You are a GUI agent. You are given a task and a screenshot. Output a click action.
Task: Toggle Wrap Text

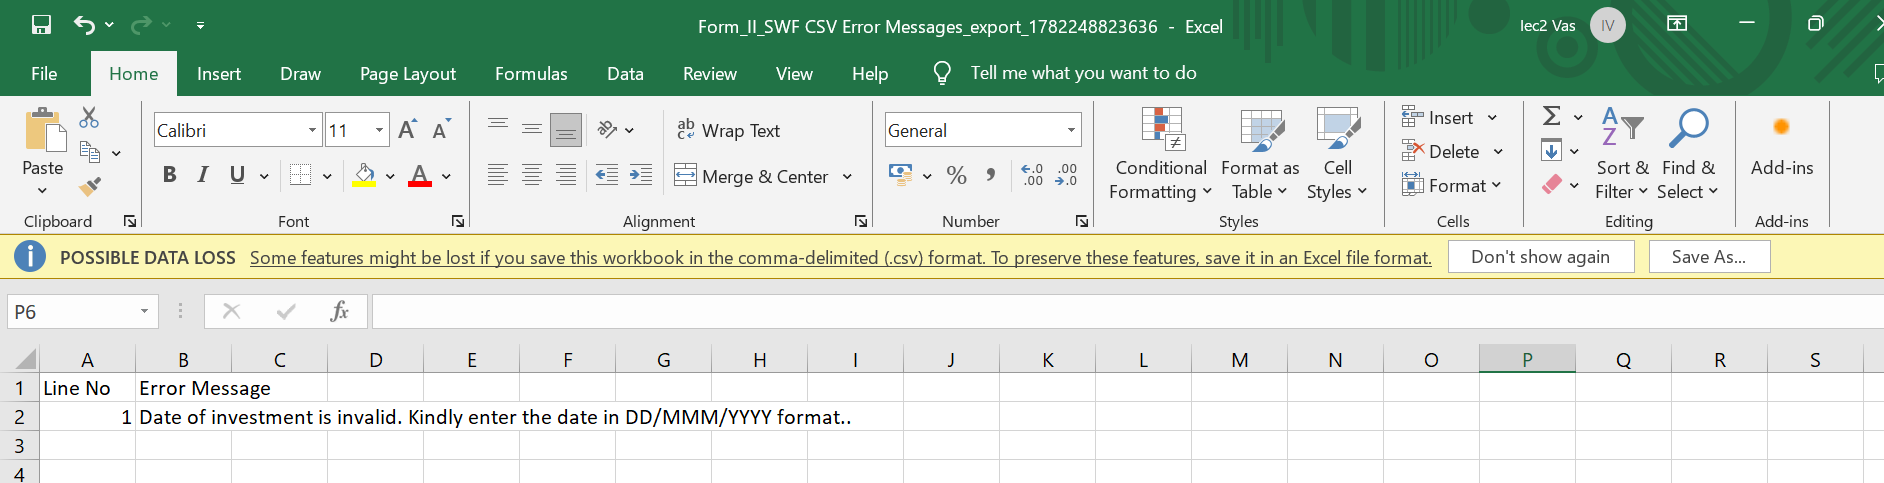(x=728, y=130)
